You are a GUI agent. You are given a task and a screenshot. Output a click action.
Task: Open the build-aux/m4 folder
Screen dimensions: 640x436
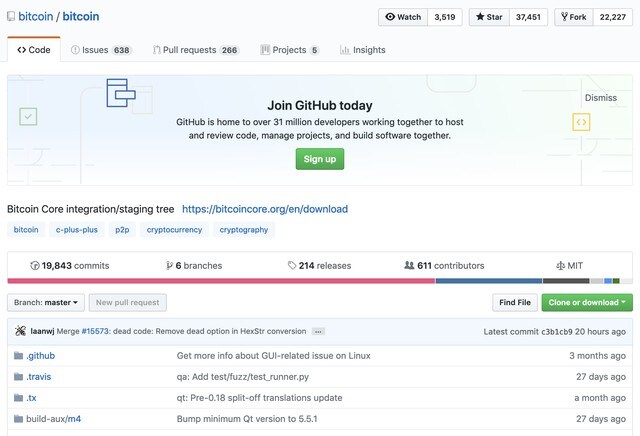point(53,419)
